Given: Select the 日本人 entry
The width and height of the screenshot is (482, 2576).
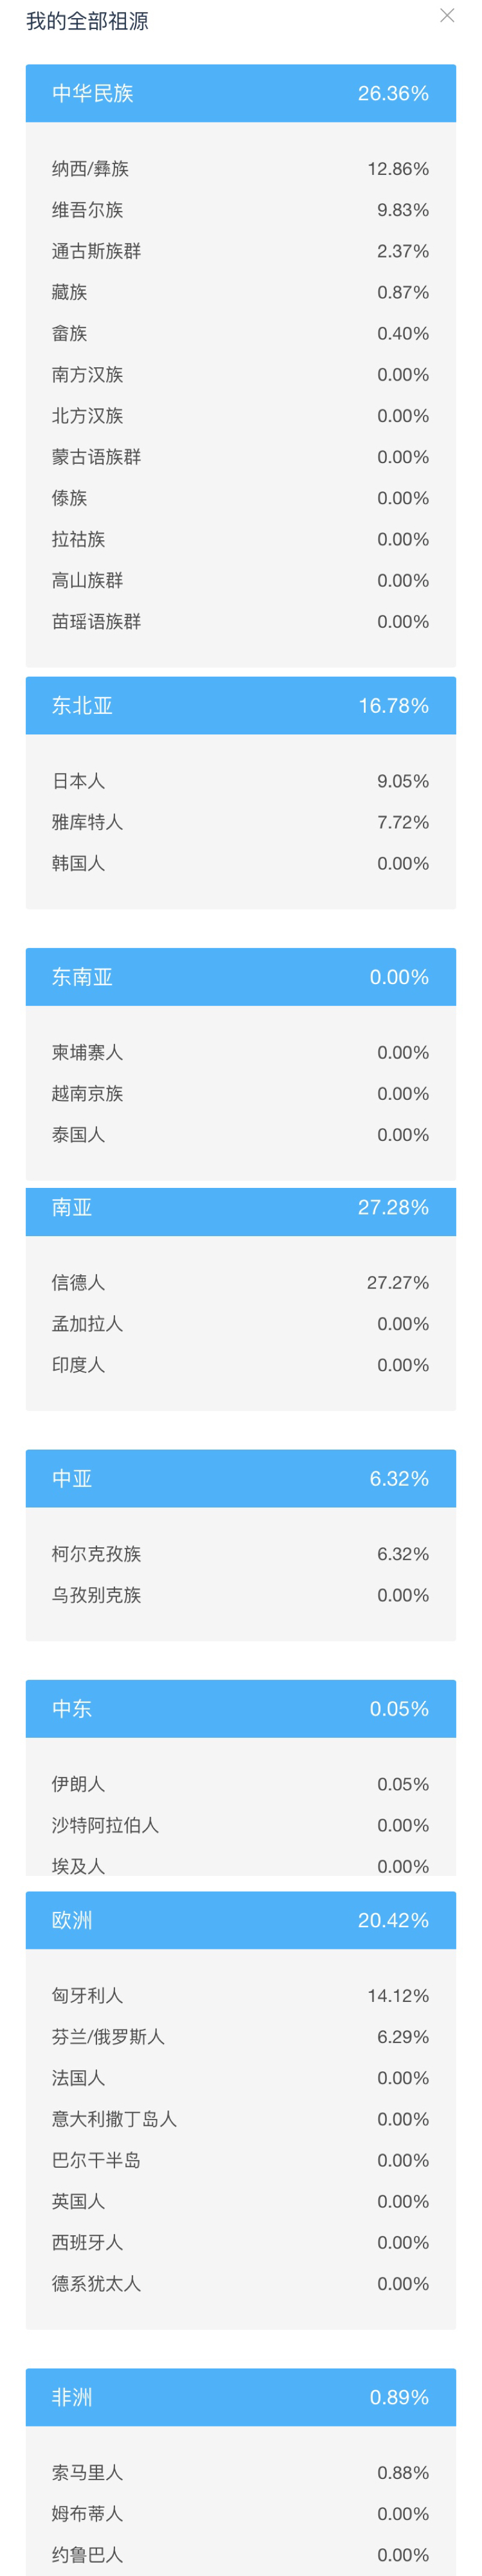Looking at the screenshot, I should point(241,781).
